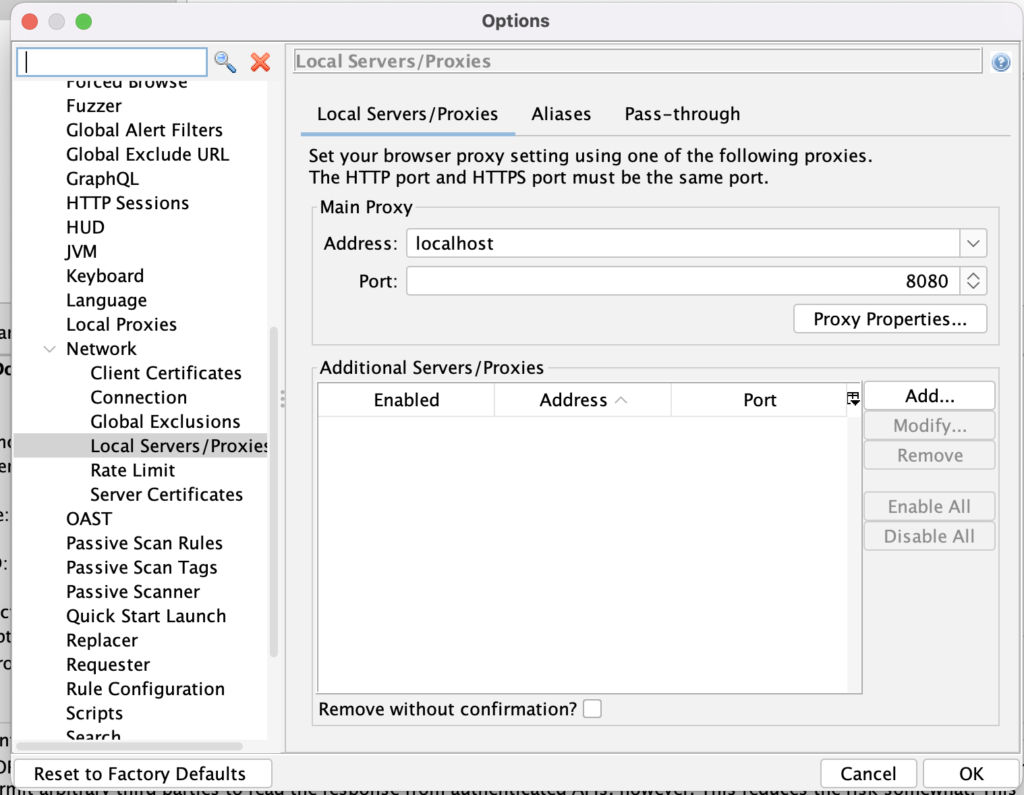Switch to the Pass-through tab
This screenshot has width=1024, height=795.
coord(682,114)
